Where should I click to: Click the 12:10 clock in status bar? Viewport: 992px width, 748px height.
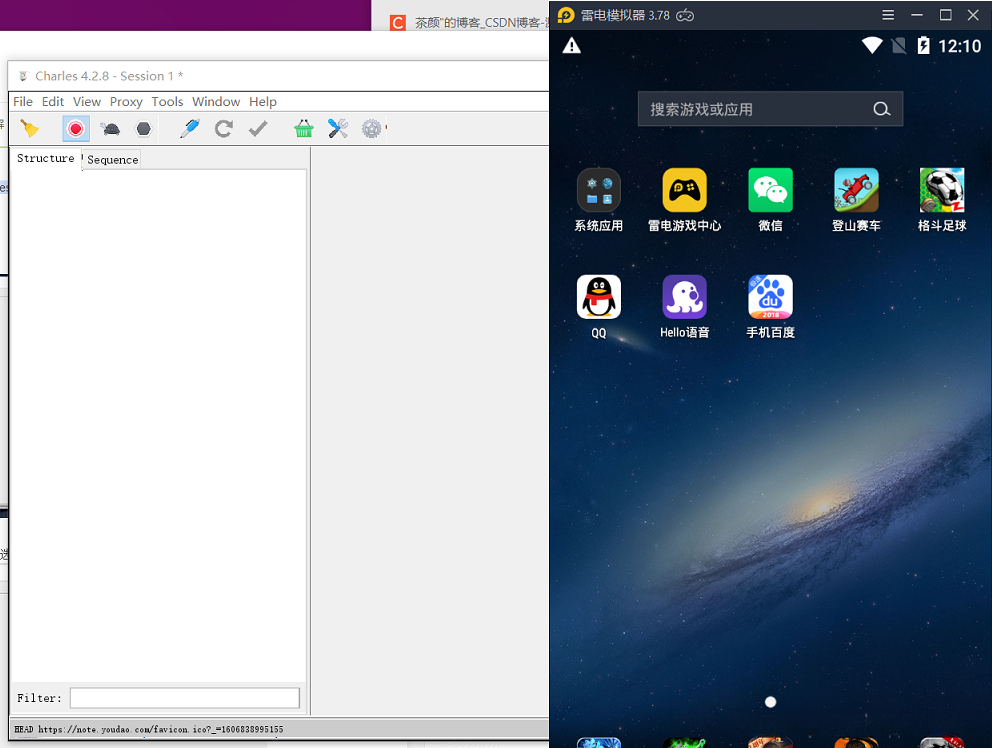(x=960, y=46)
